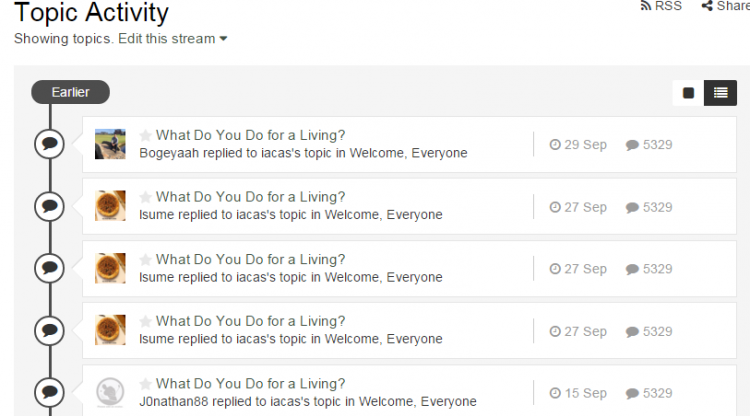Open J0nathan88's avatar thumbnail

110,392
